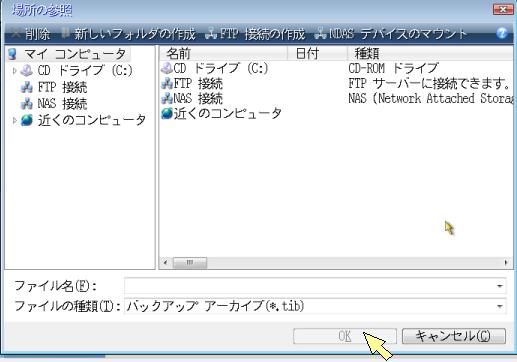This screenshot has width=517, height=362.
Task: Select マイ コンピュータ icon in tree
Action: (x=12, y=54)
